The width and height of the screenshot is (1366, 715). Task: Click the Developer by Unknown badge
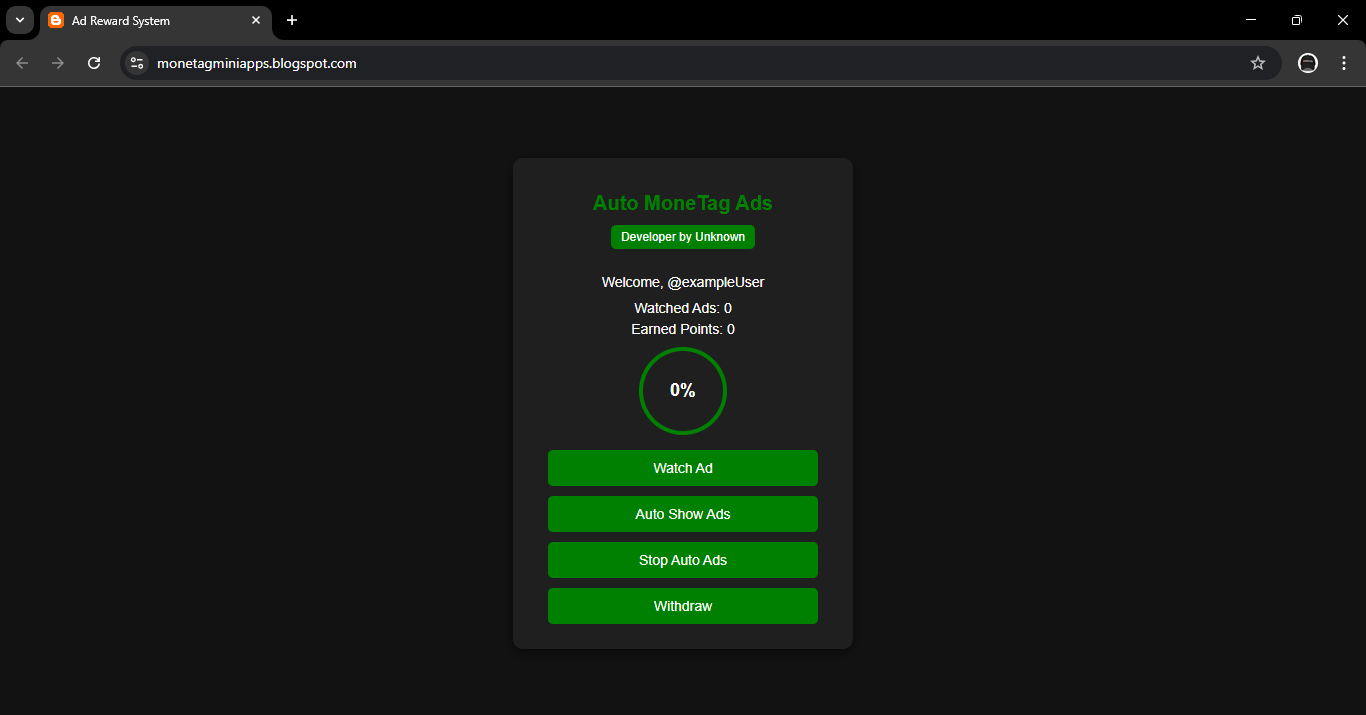682,237
